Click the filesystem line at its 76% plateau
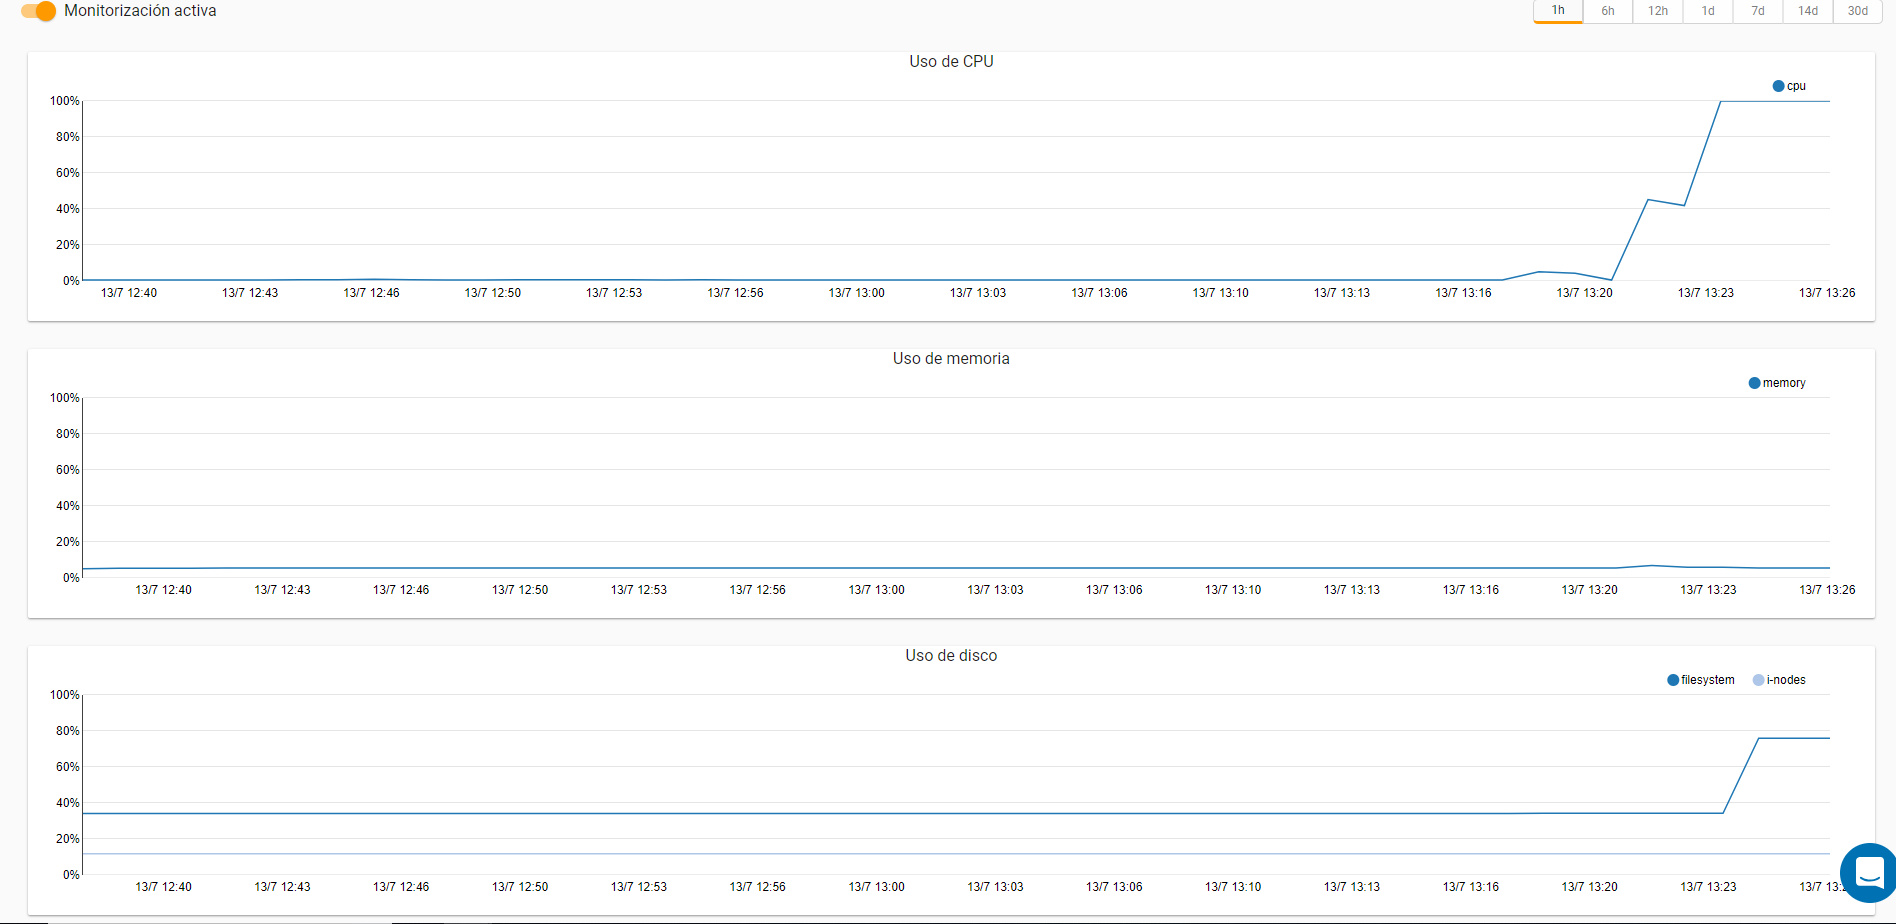Screen dimensions: 1896x924 [x=1794, y=738]
